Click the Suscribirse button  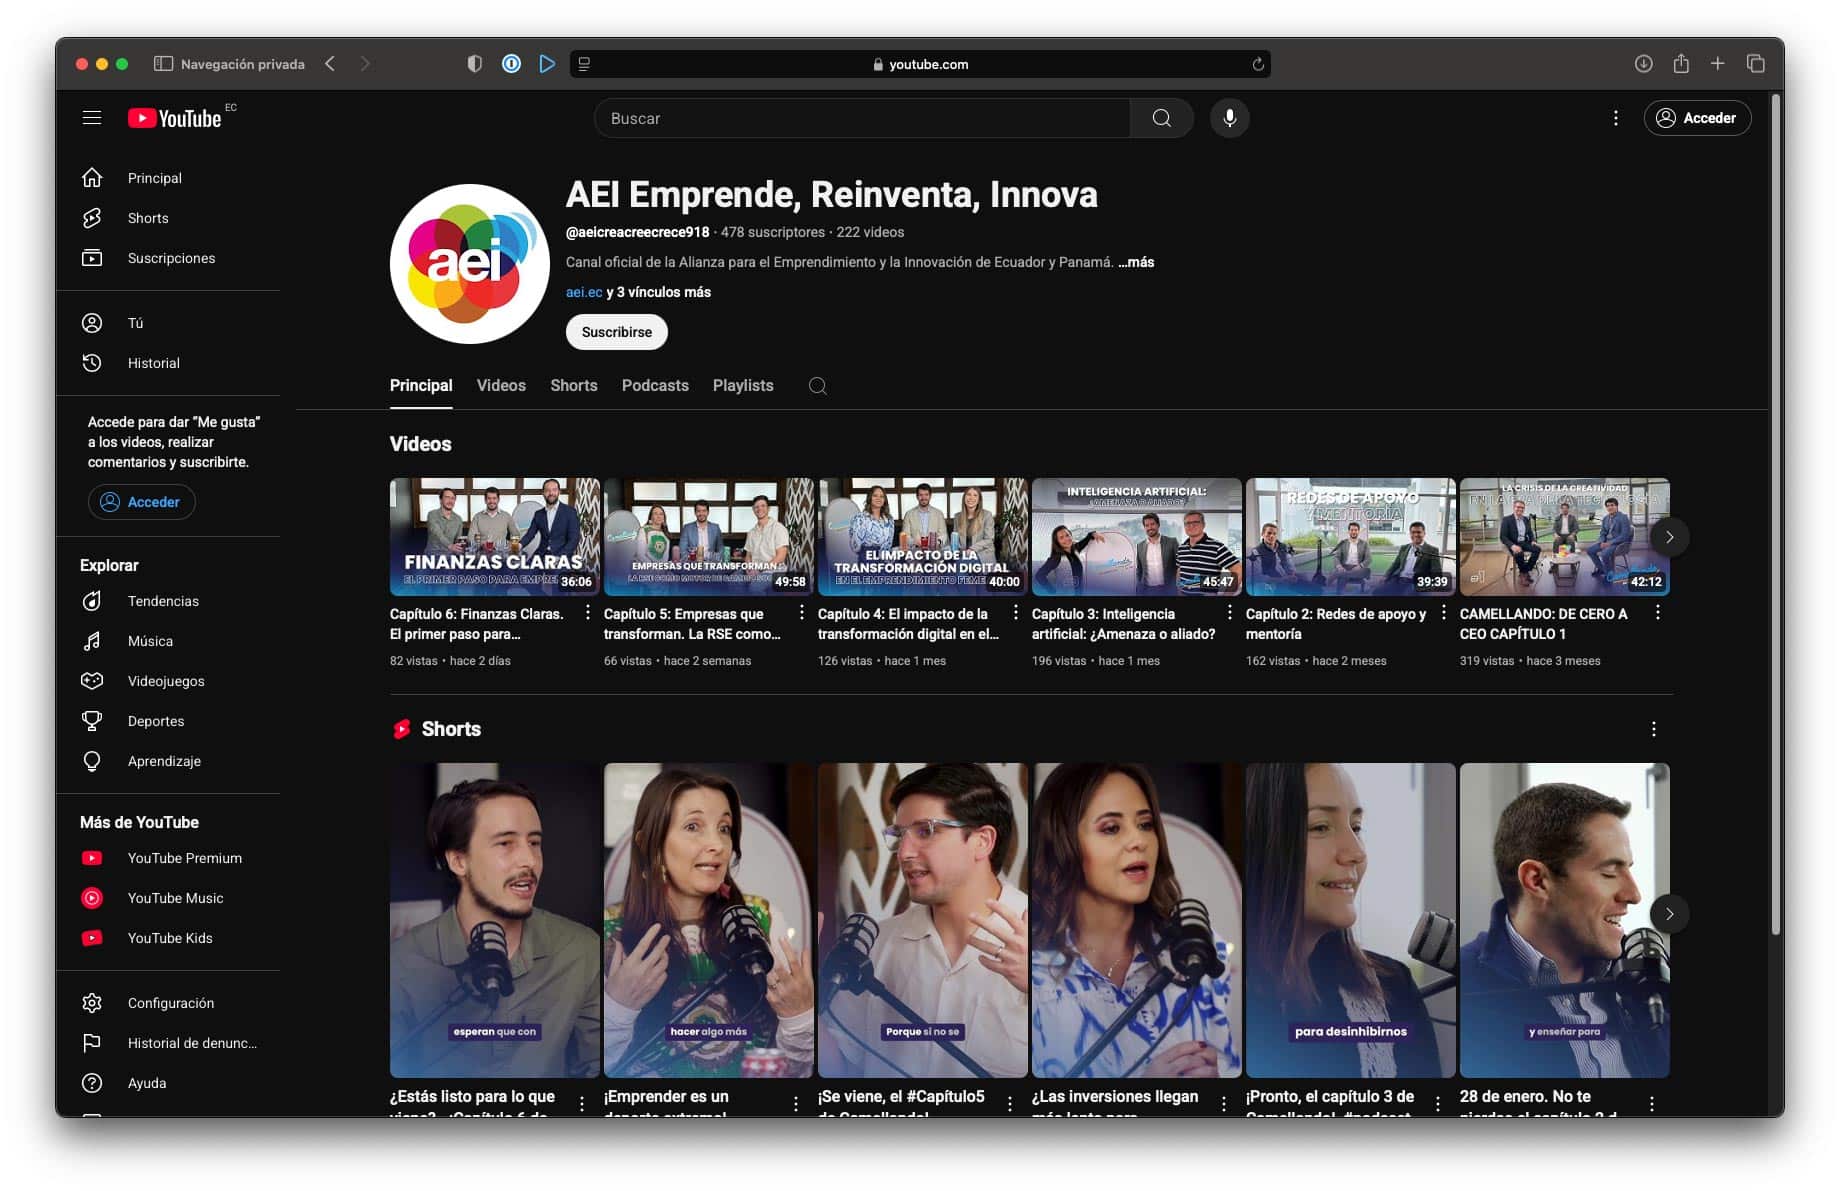click(616, 332)
